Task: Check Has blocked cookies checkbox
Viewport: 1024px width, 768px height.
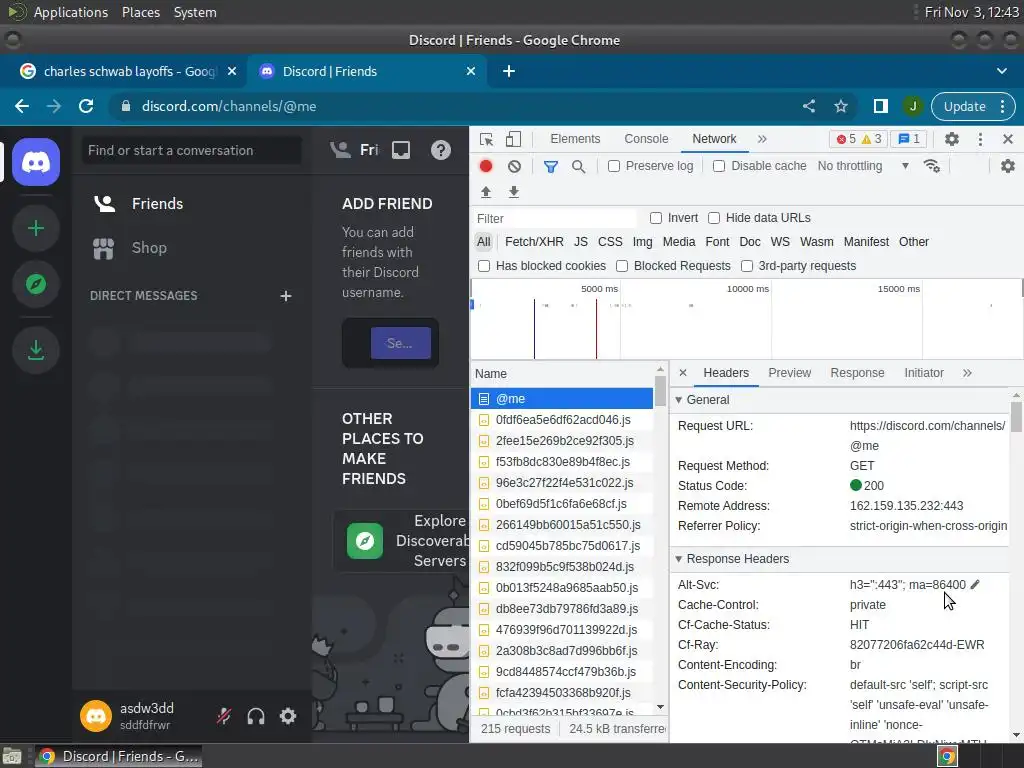Action: [x=484, y=266]
